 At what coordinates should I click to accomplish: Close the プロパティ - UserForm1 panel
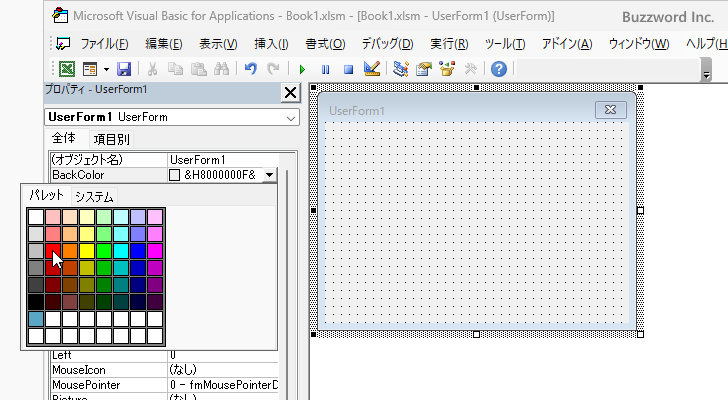pyautogui.click(x=291, y=93)
